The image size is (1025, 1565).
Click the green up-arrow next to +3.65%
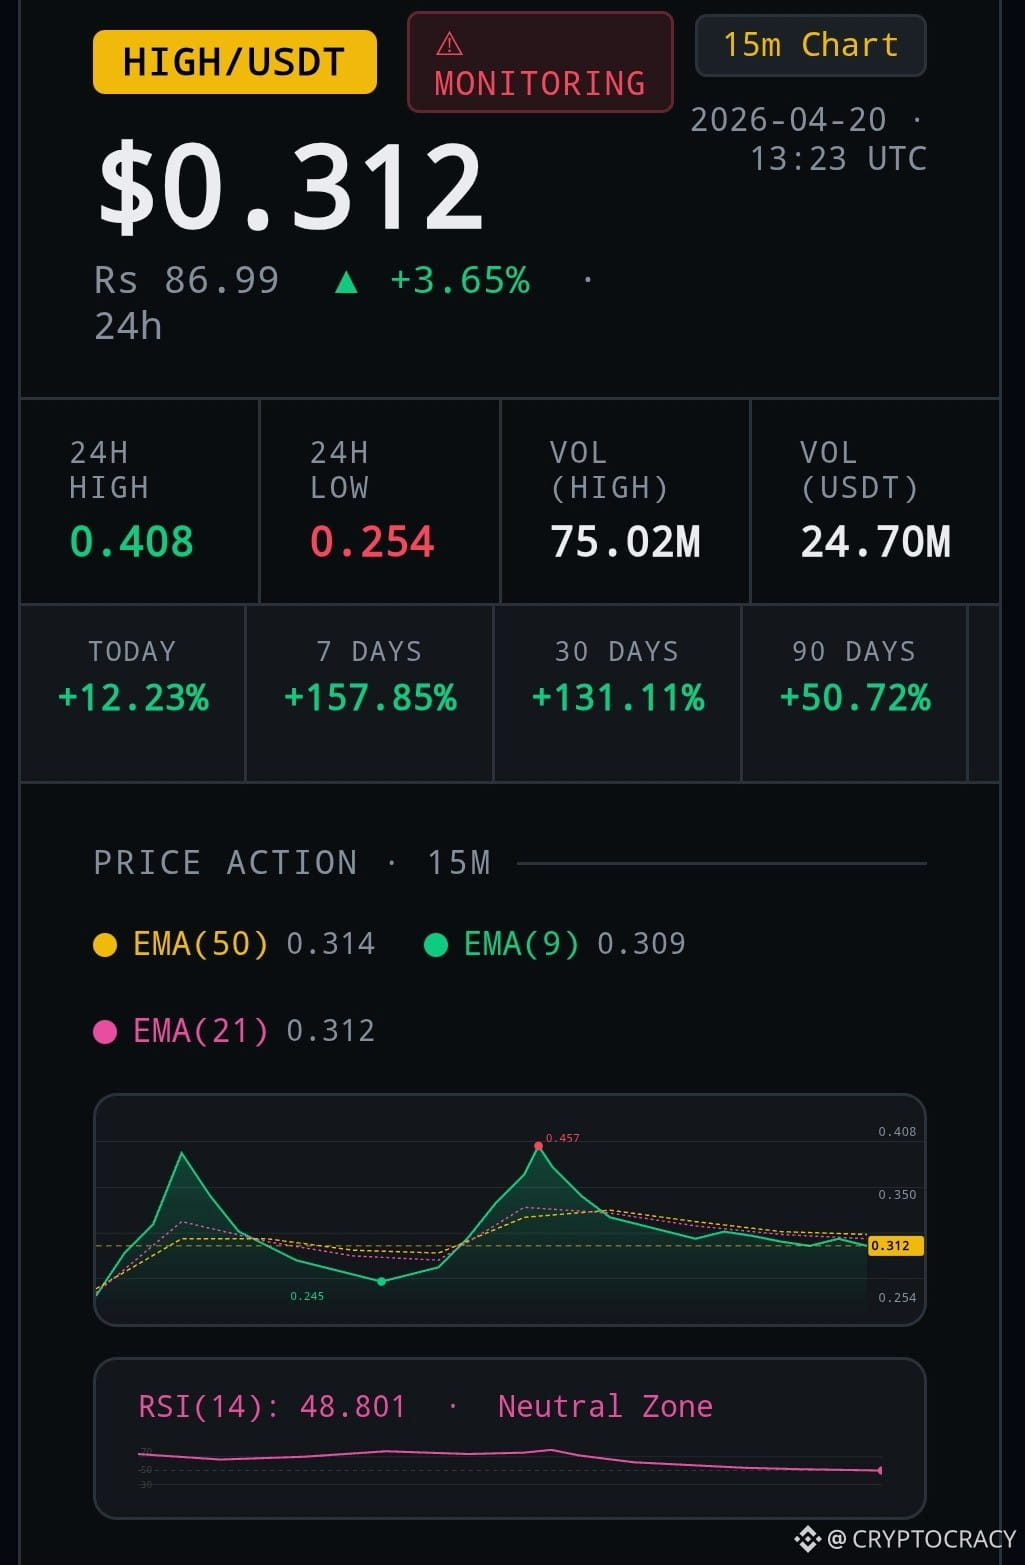point(346,282)
